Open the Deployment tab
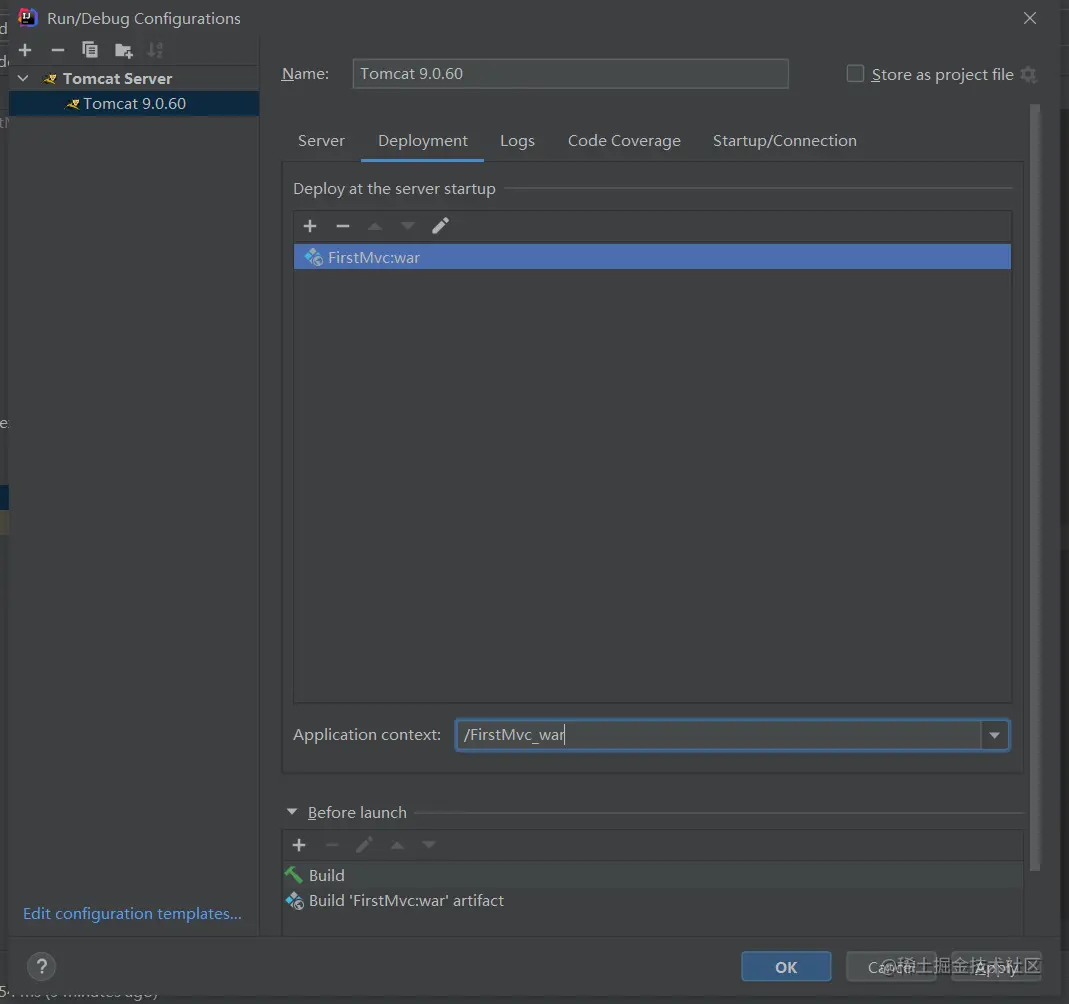The height and width of the screenshot is (1004, 1069). 423,140
